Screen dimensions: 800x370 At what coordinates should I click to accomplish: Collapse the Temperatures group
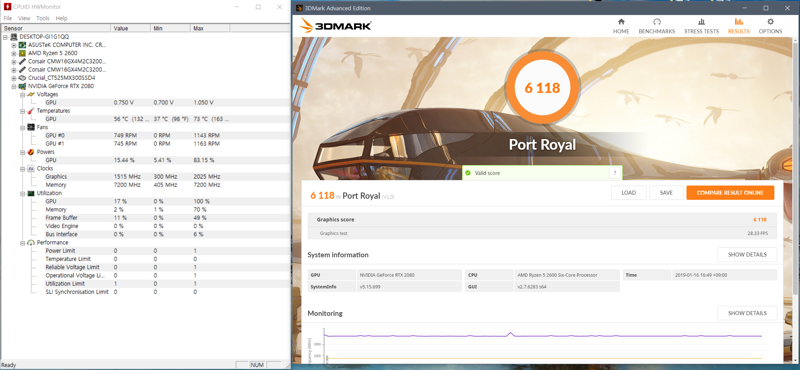(x=22, y=111)
